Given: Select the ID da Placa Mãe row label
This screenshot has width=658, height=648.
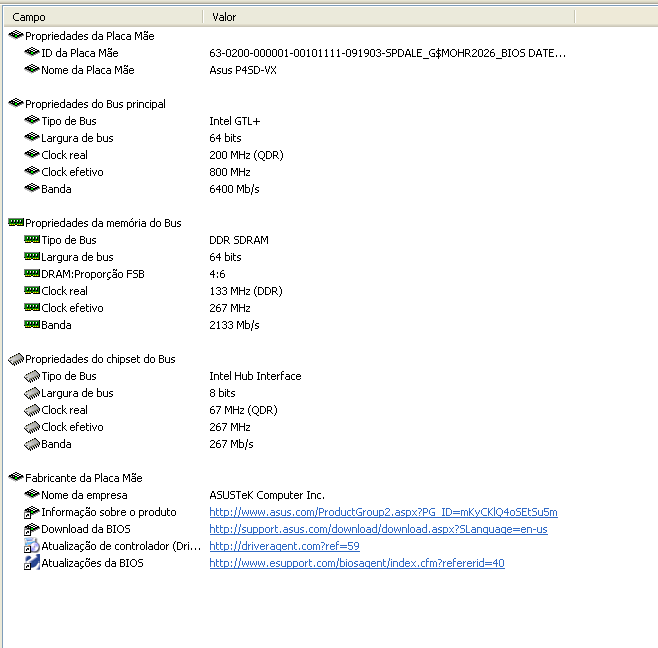Looking at the screenshot, I should click(80, 53).
